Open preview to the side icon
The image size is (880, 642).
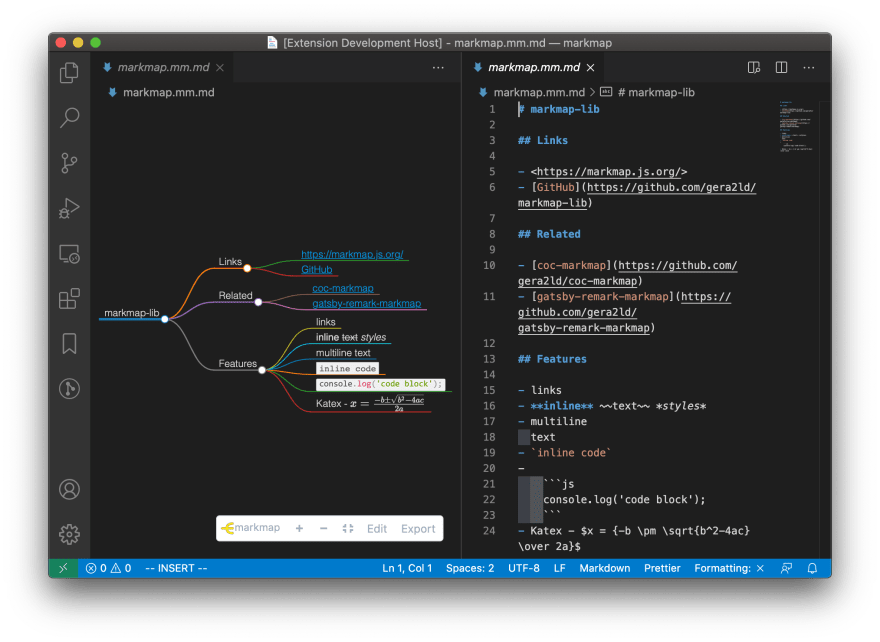[753, 67]
